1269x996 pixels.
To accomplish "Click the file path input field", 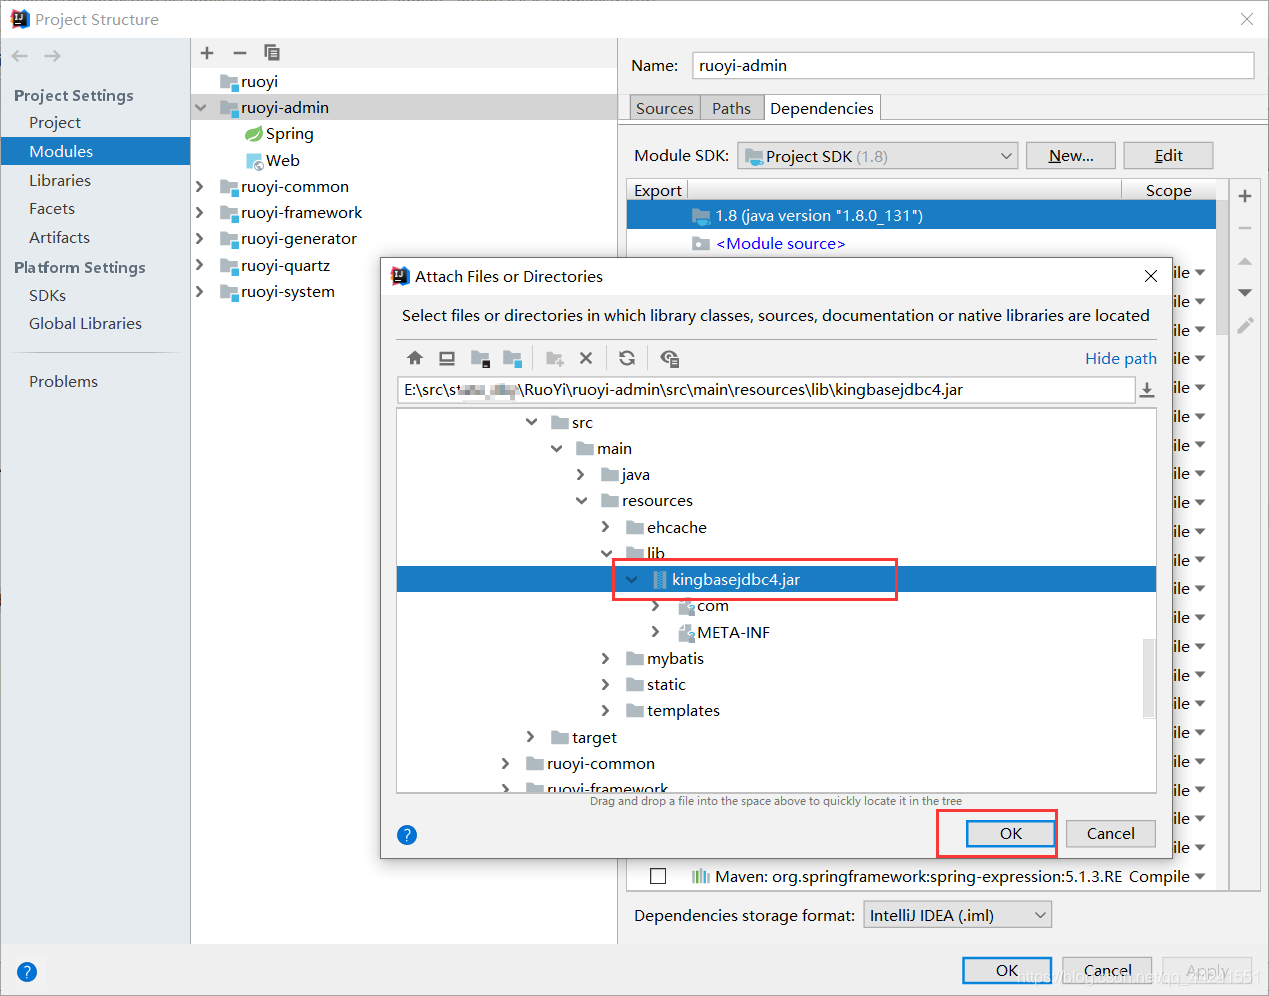I will (x=766, y=390).
